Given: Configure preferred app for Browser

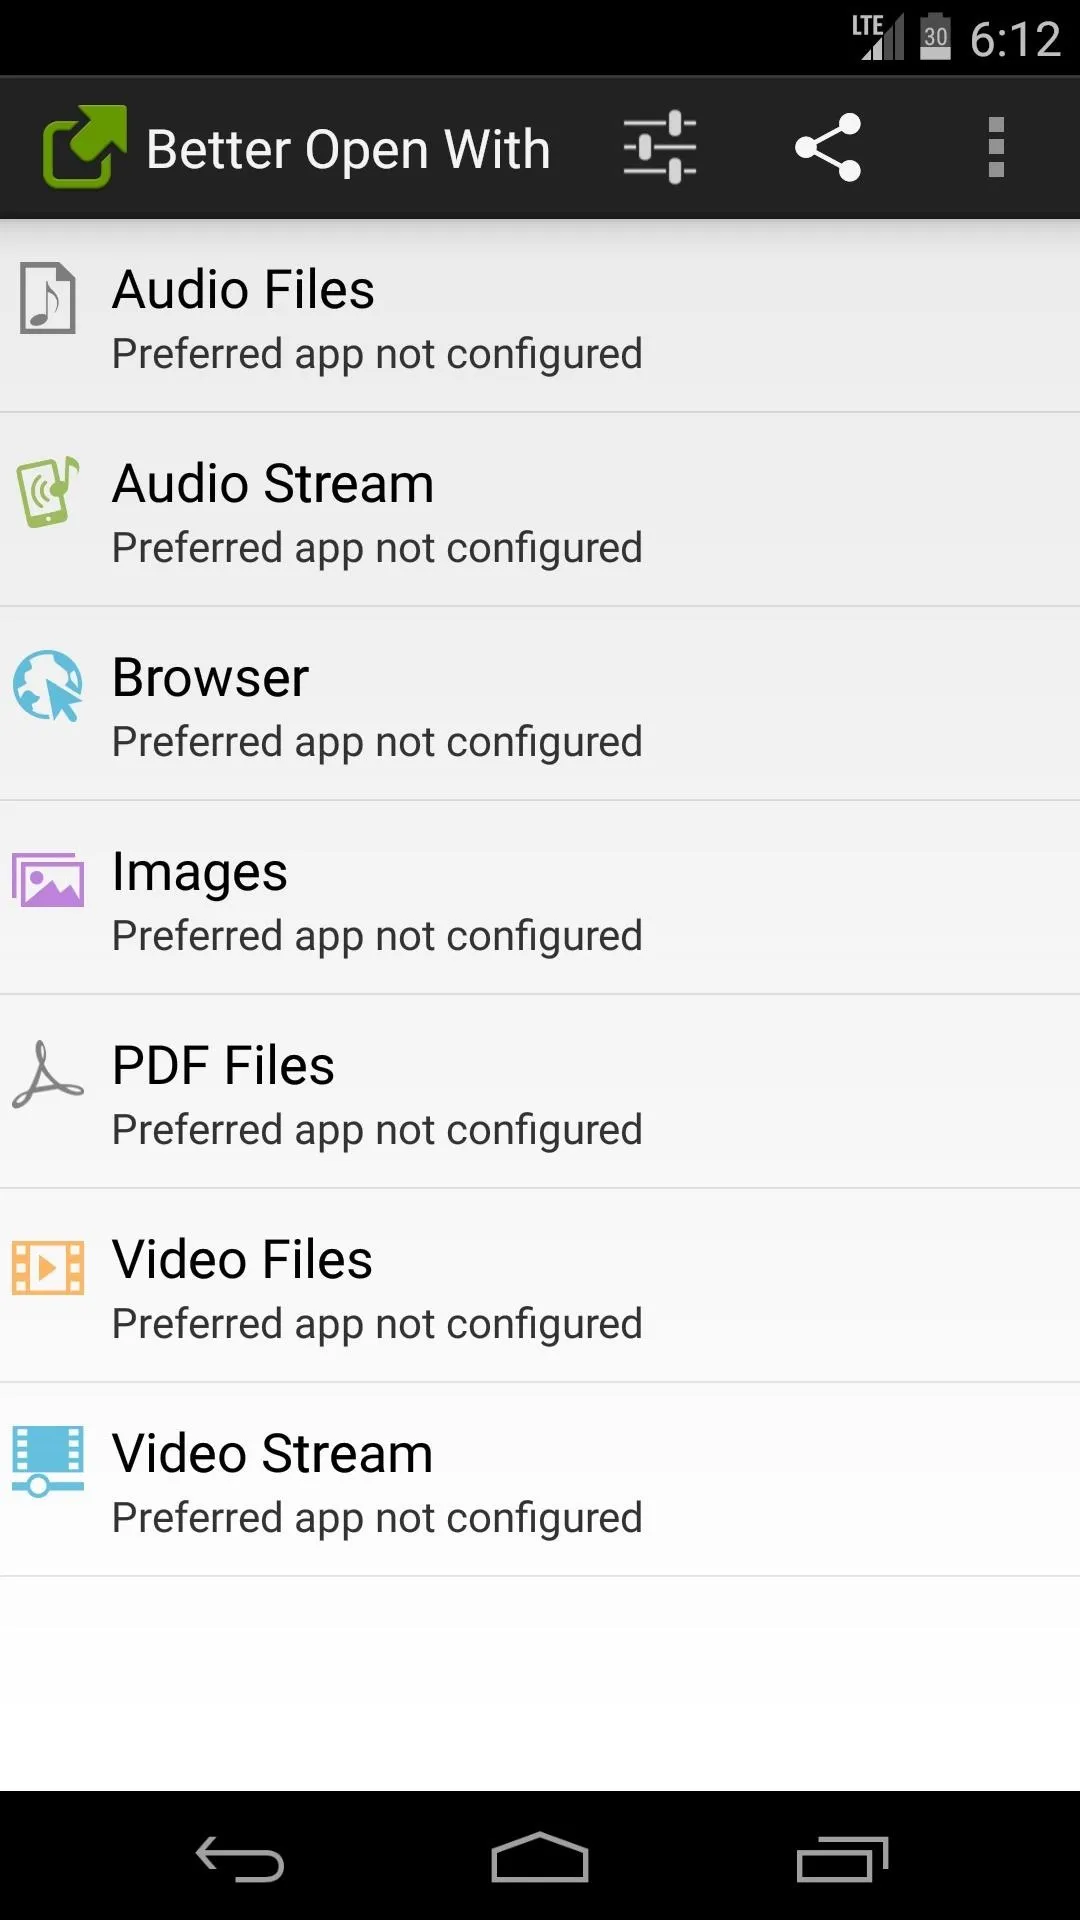Looking at the screenshot, I should [540, 704].
